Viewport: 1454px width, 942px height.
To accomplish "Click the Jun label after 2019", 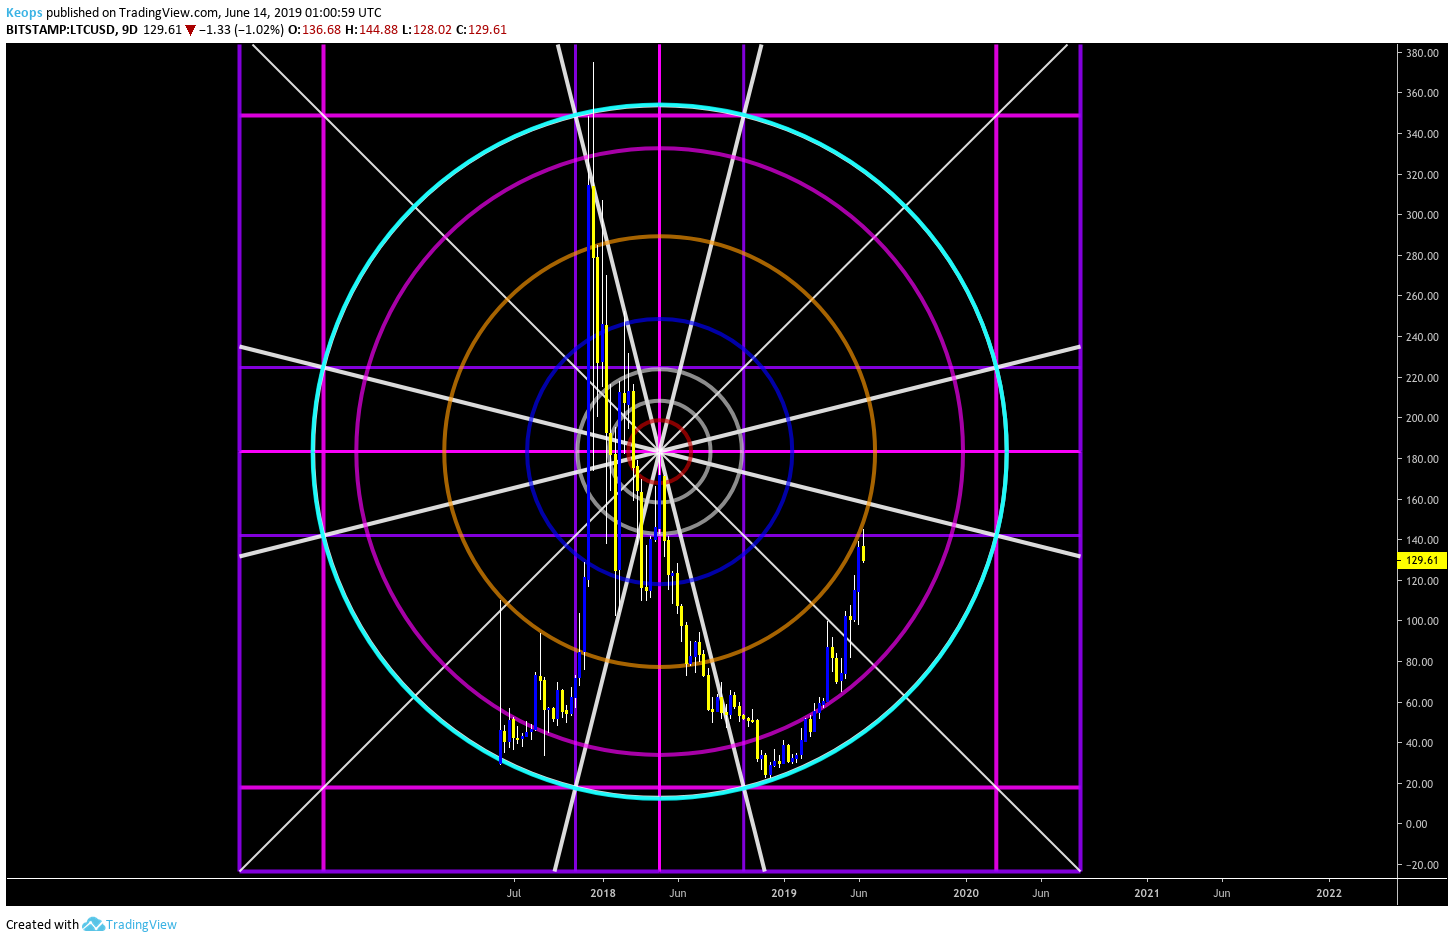I will pyautogui.click(x=859, y=893).
